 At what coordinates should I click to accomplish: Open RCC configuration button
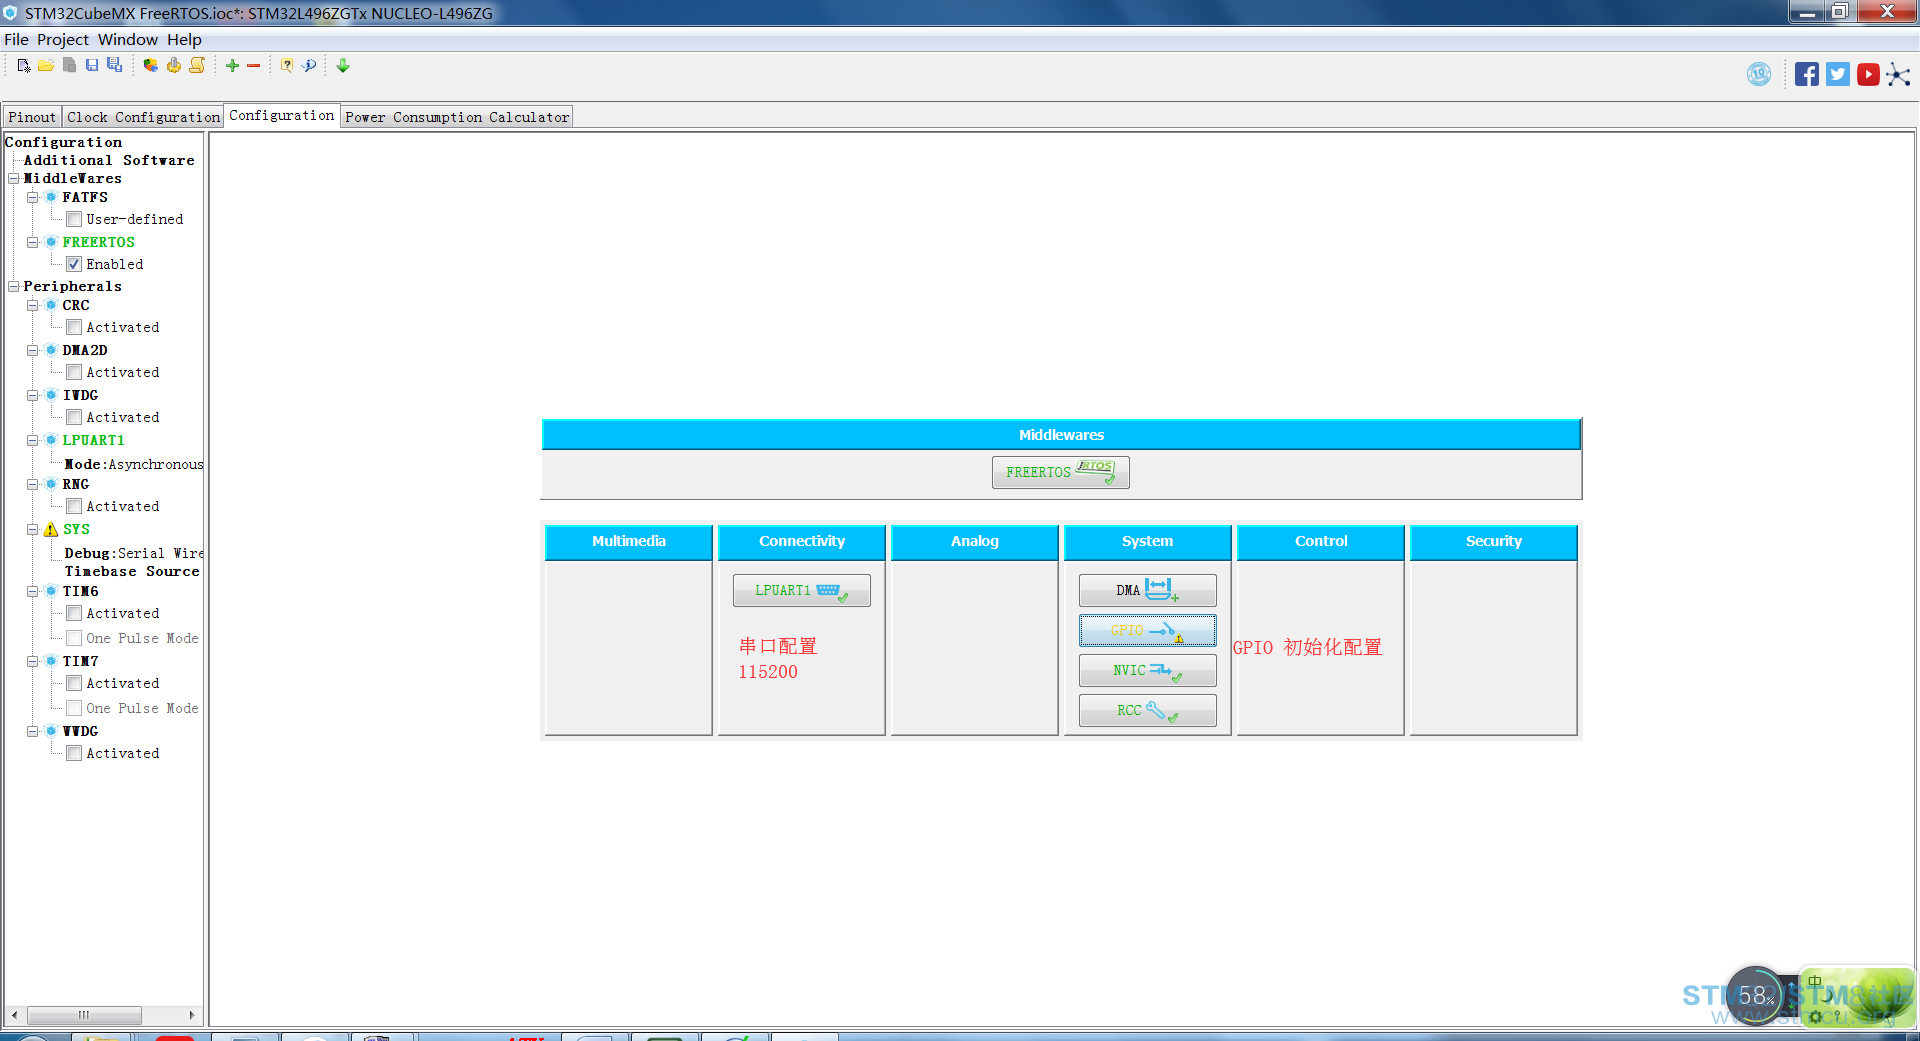[x=1148, y=710]
